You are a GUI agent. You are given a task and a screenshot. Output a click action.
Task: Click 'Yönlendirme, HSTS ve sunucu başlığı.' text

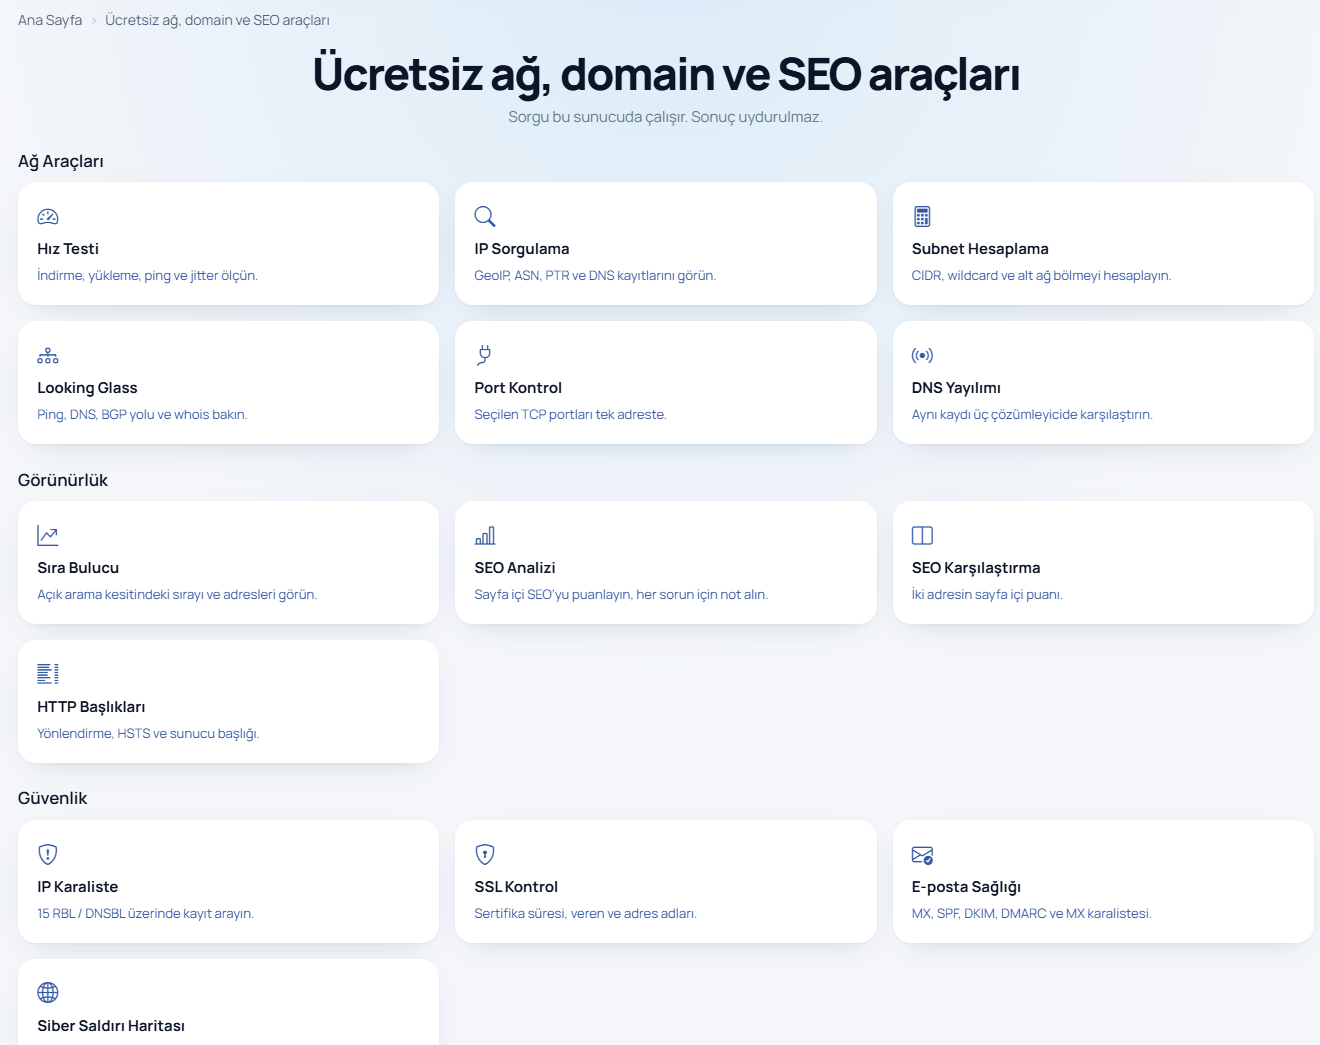point(148,734)
